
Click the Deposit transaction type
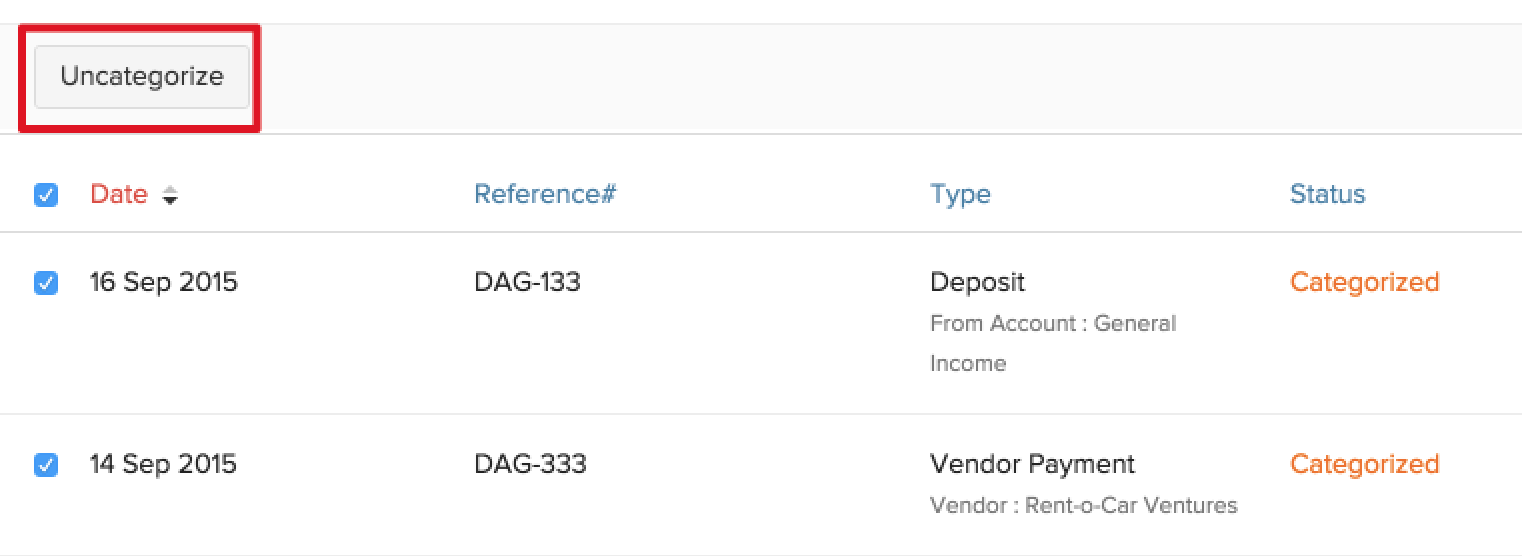click(x=977, y=282)
